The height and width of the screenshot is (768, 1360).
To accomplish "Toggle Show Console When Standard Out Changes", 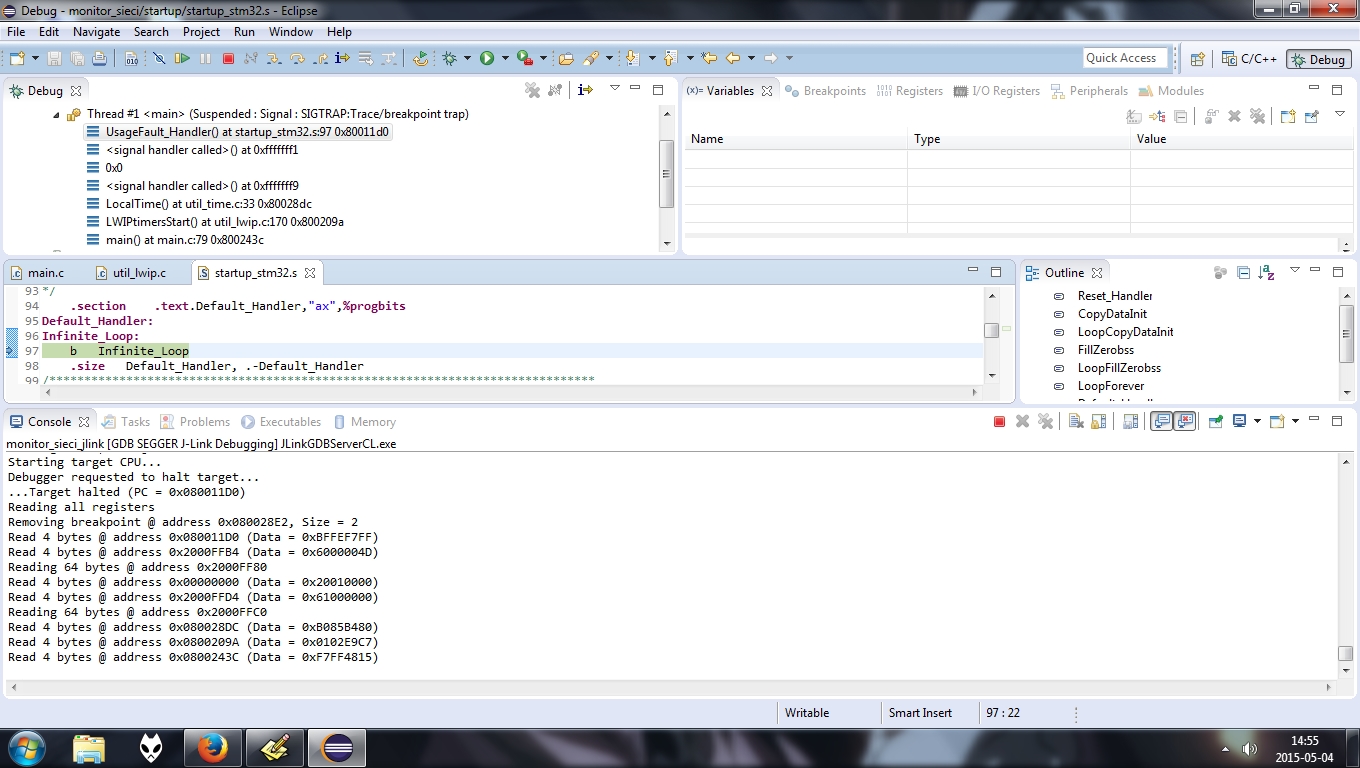I will click(x=1160, y=420).
